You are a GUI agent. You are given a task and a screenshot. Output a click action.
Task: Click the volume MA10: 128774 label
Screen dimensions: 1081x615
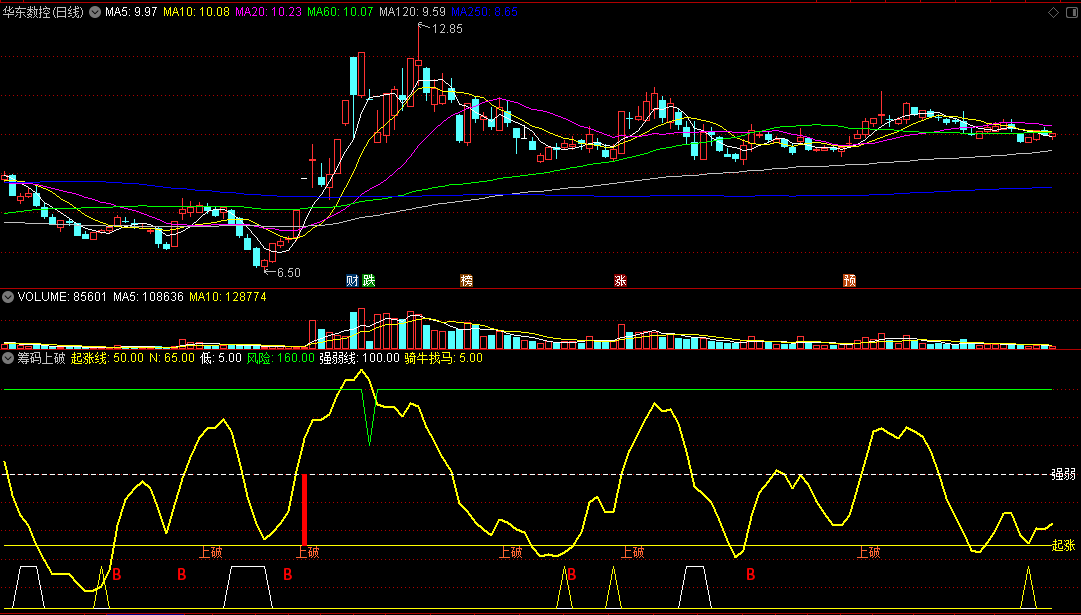(228, 297)
